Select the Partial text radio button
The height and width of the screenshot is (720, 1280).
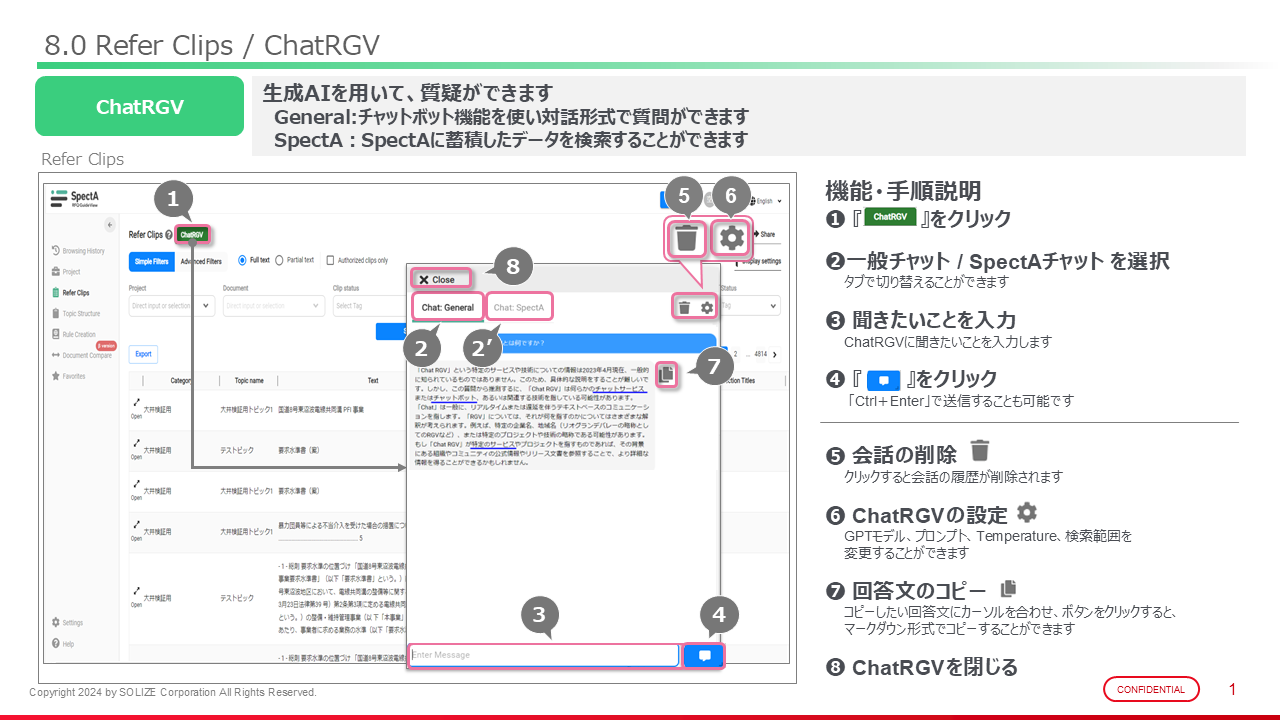tap(279, 260)
